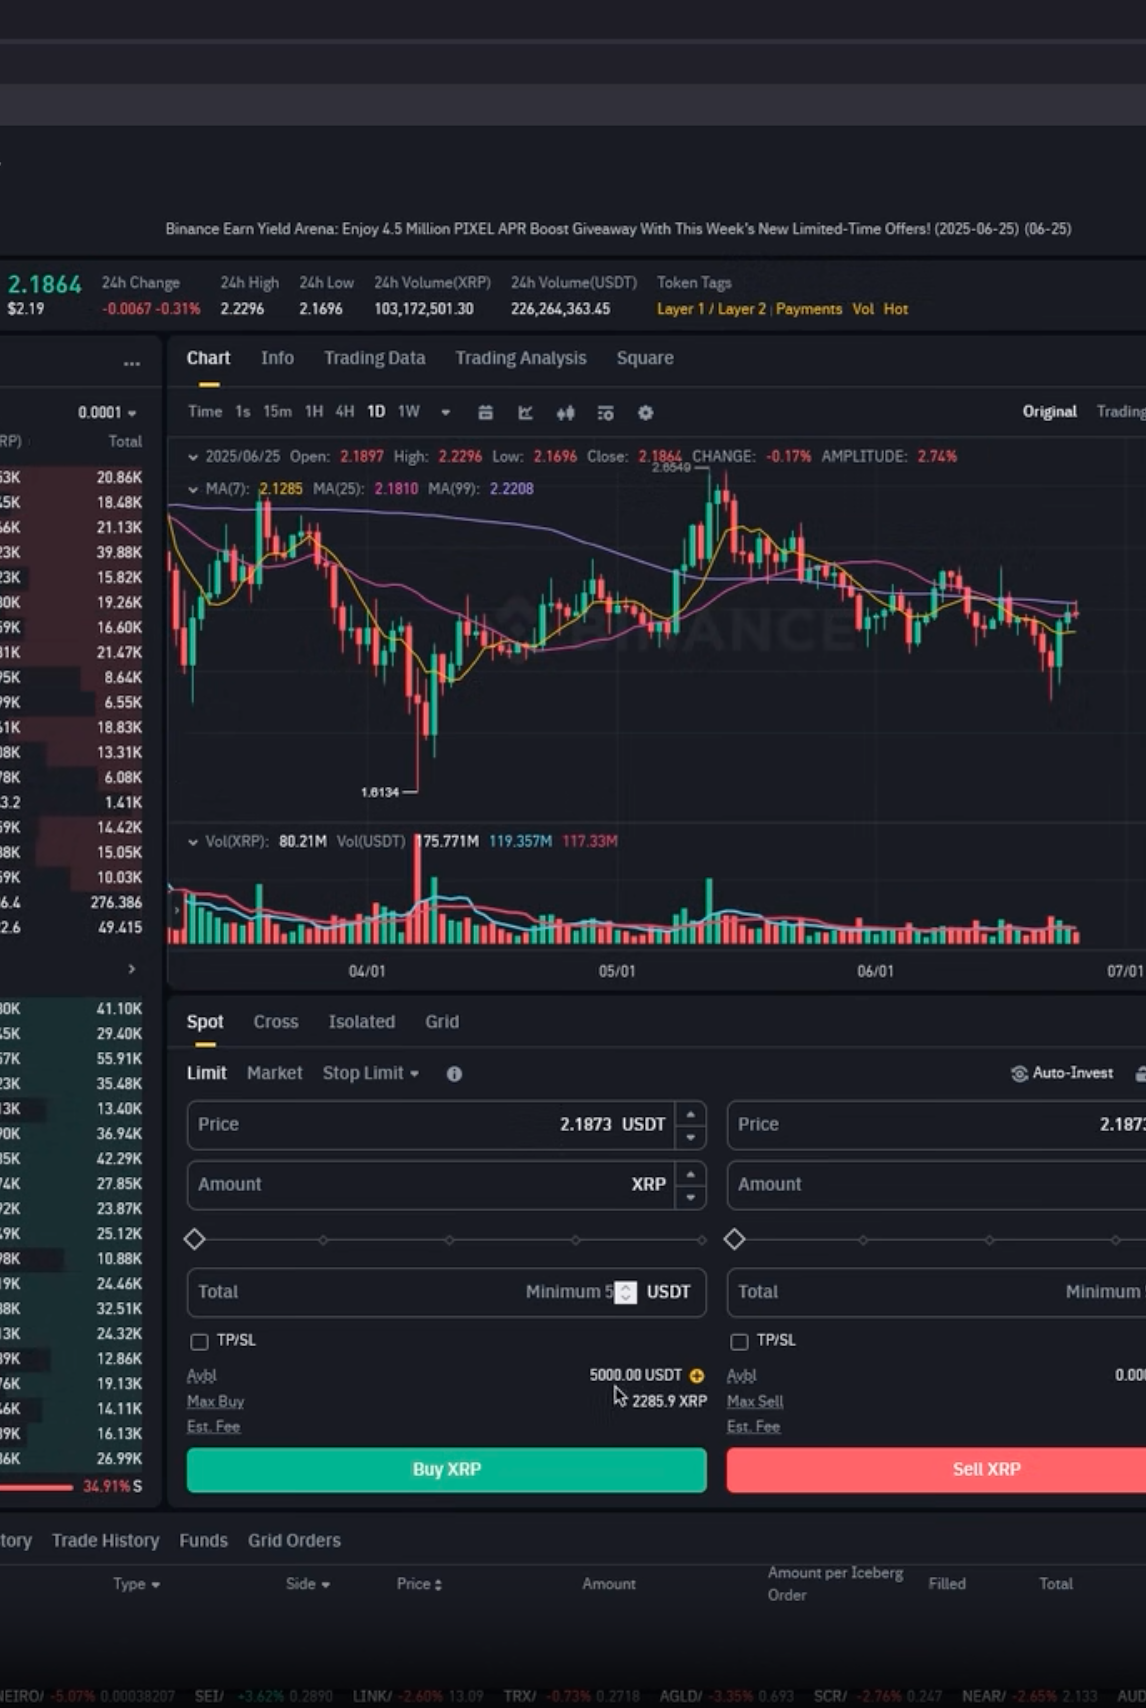The width and height of the screenshot is (1146, 1708).
Task: Open technical indicators chart icon
Action: [525, 412]
